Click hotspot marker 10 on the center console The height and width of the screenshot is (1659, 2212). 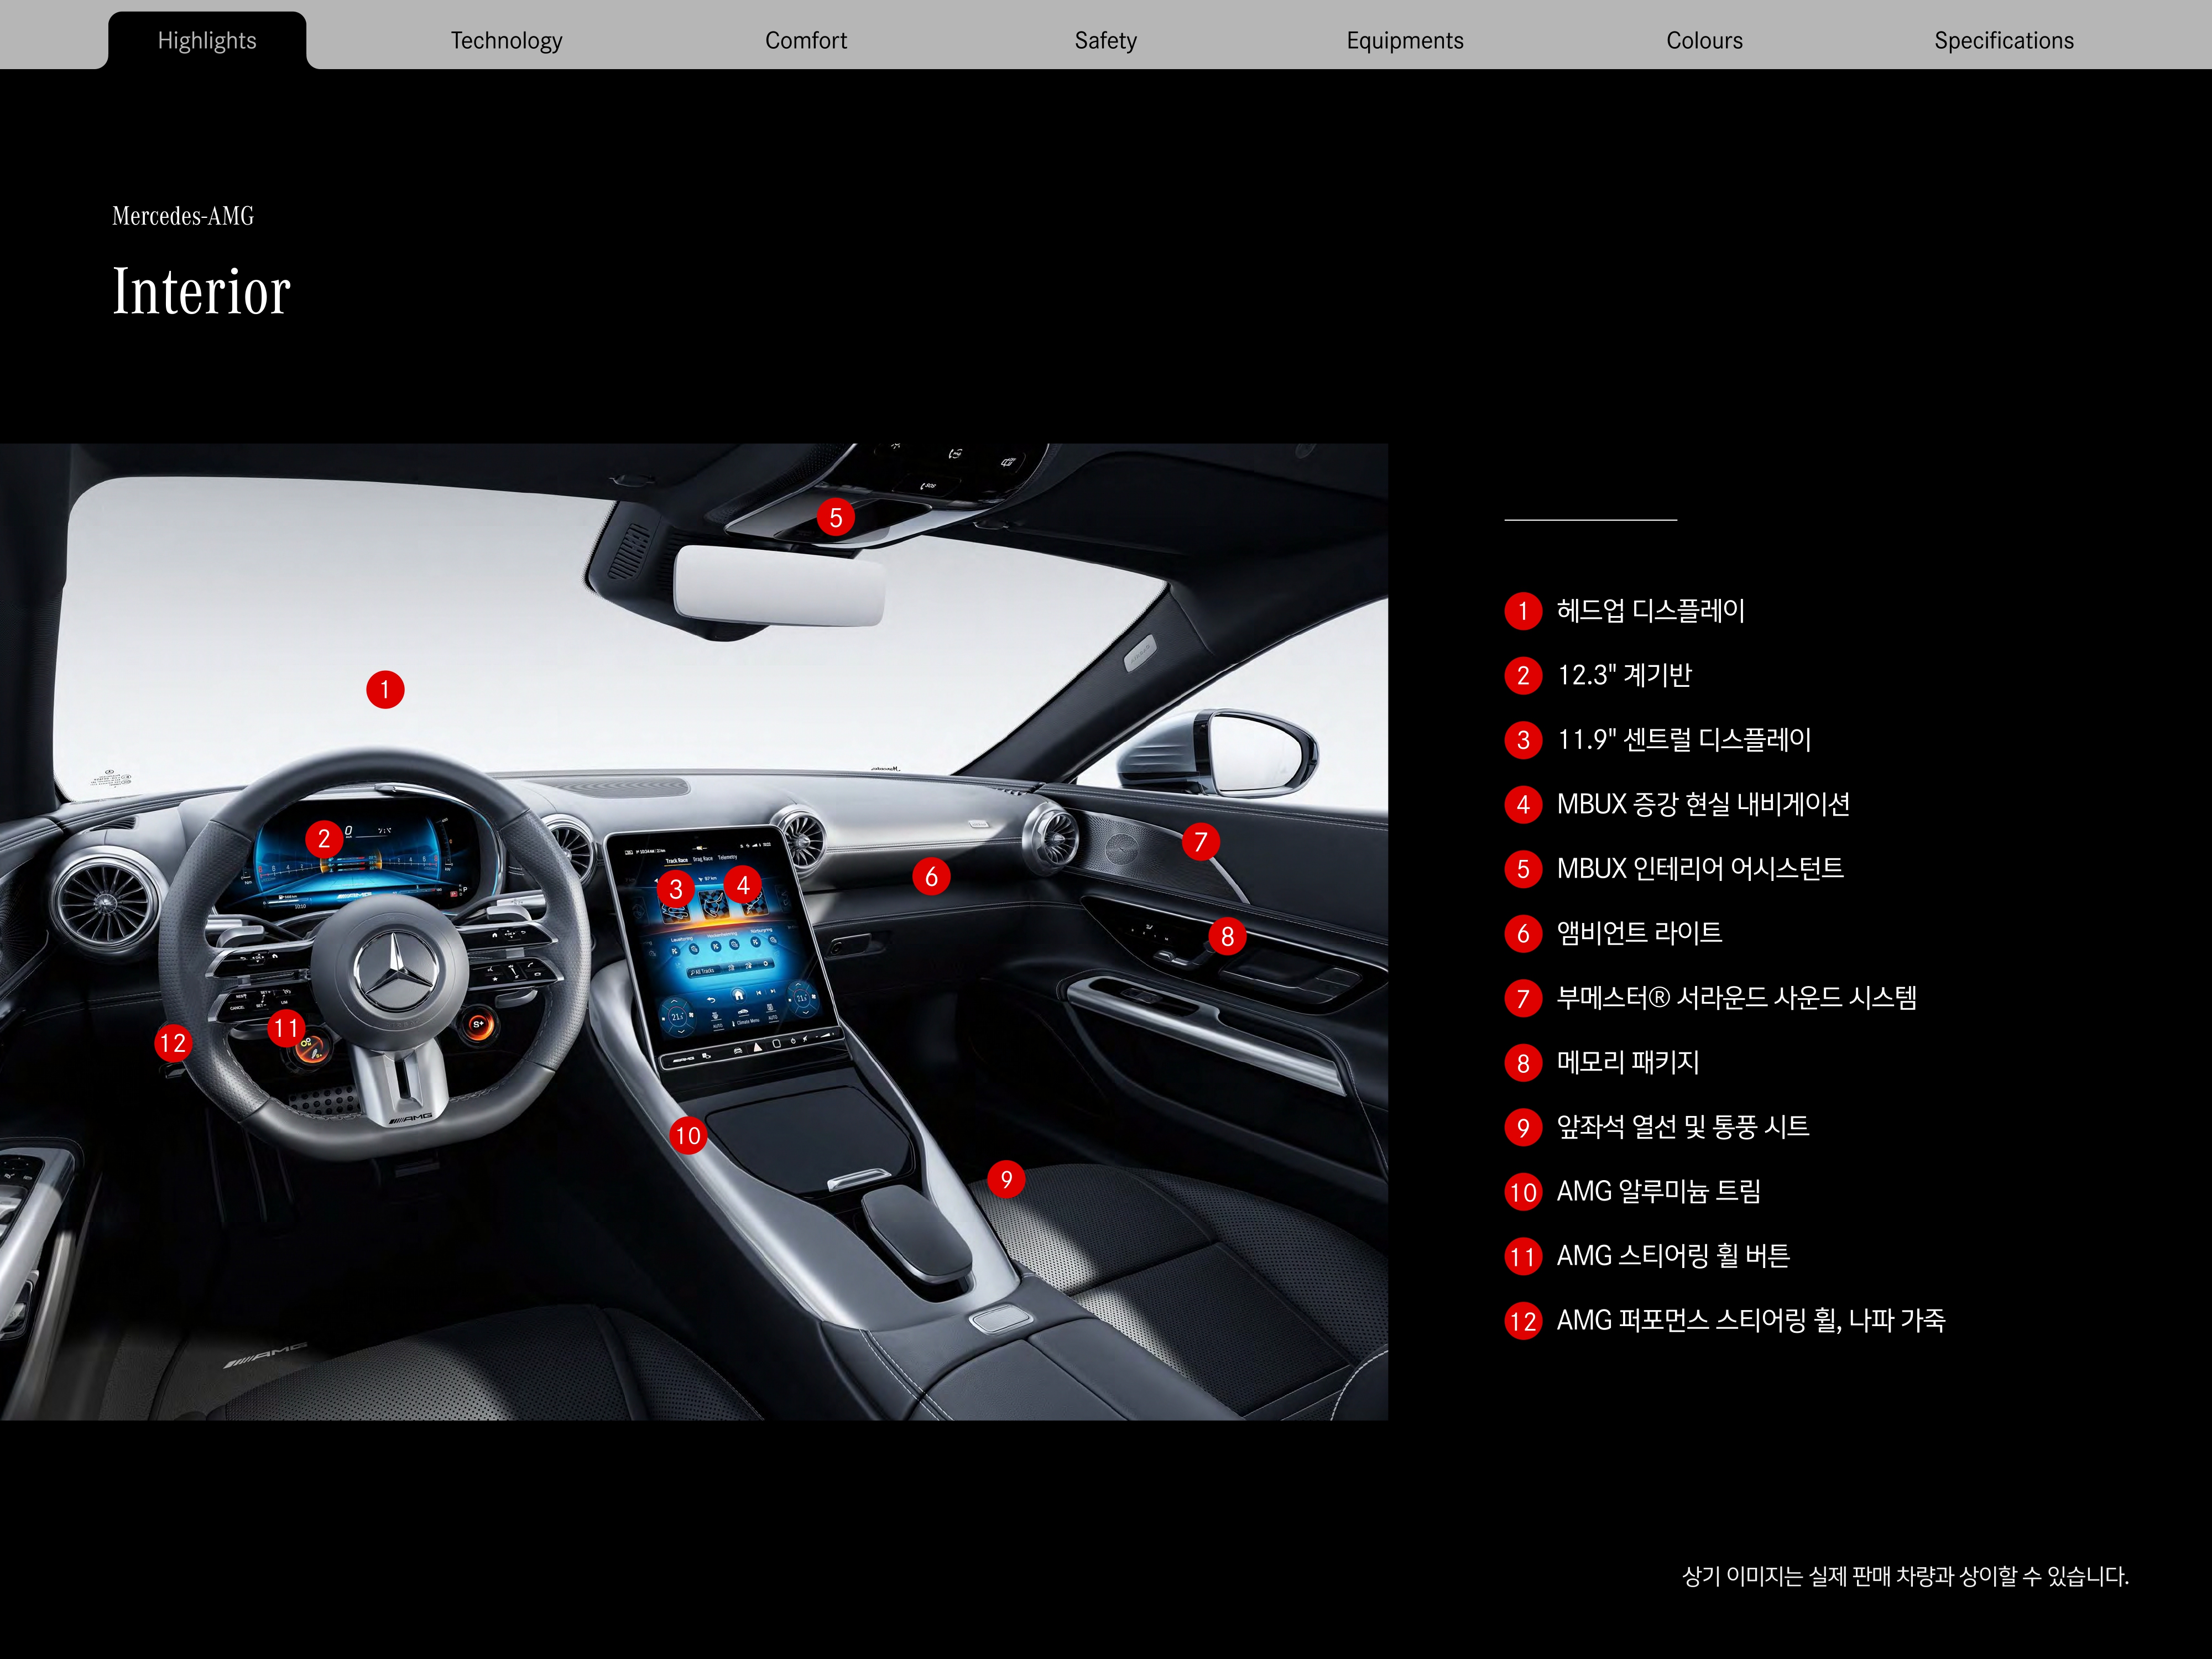point(688,1135)
